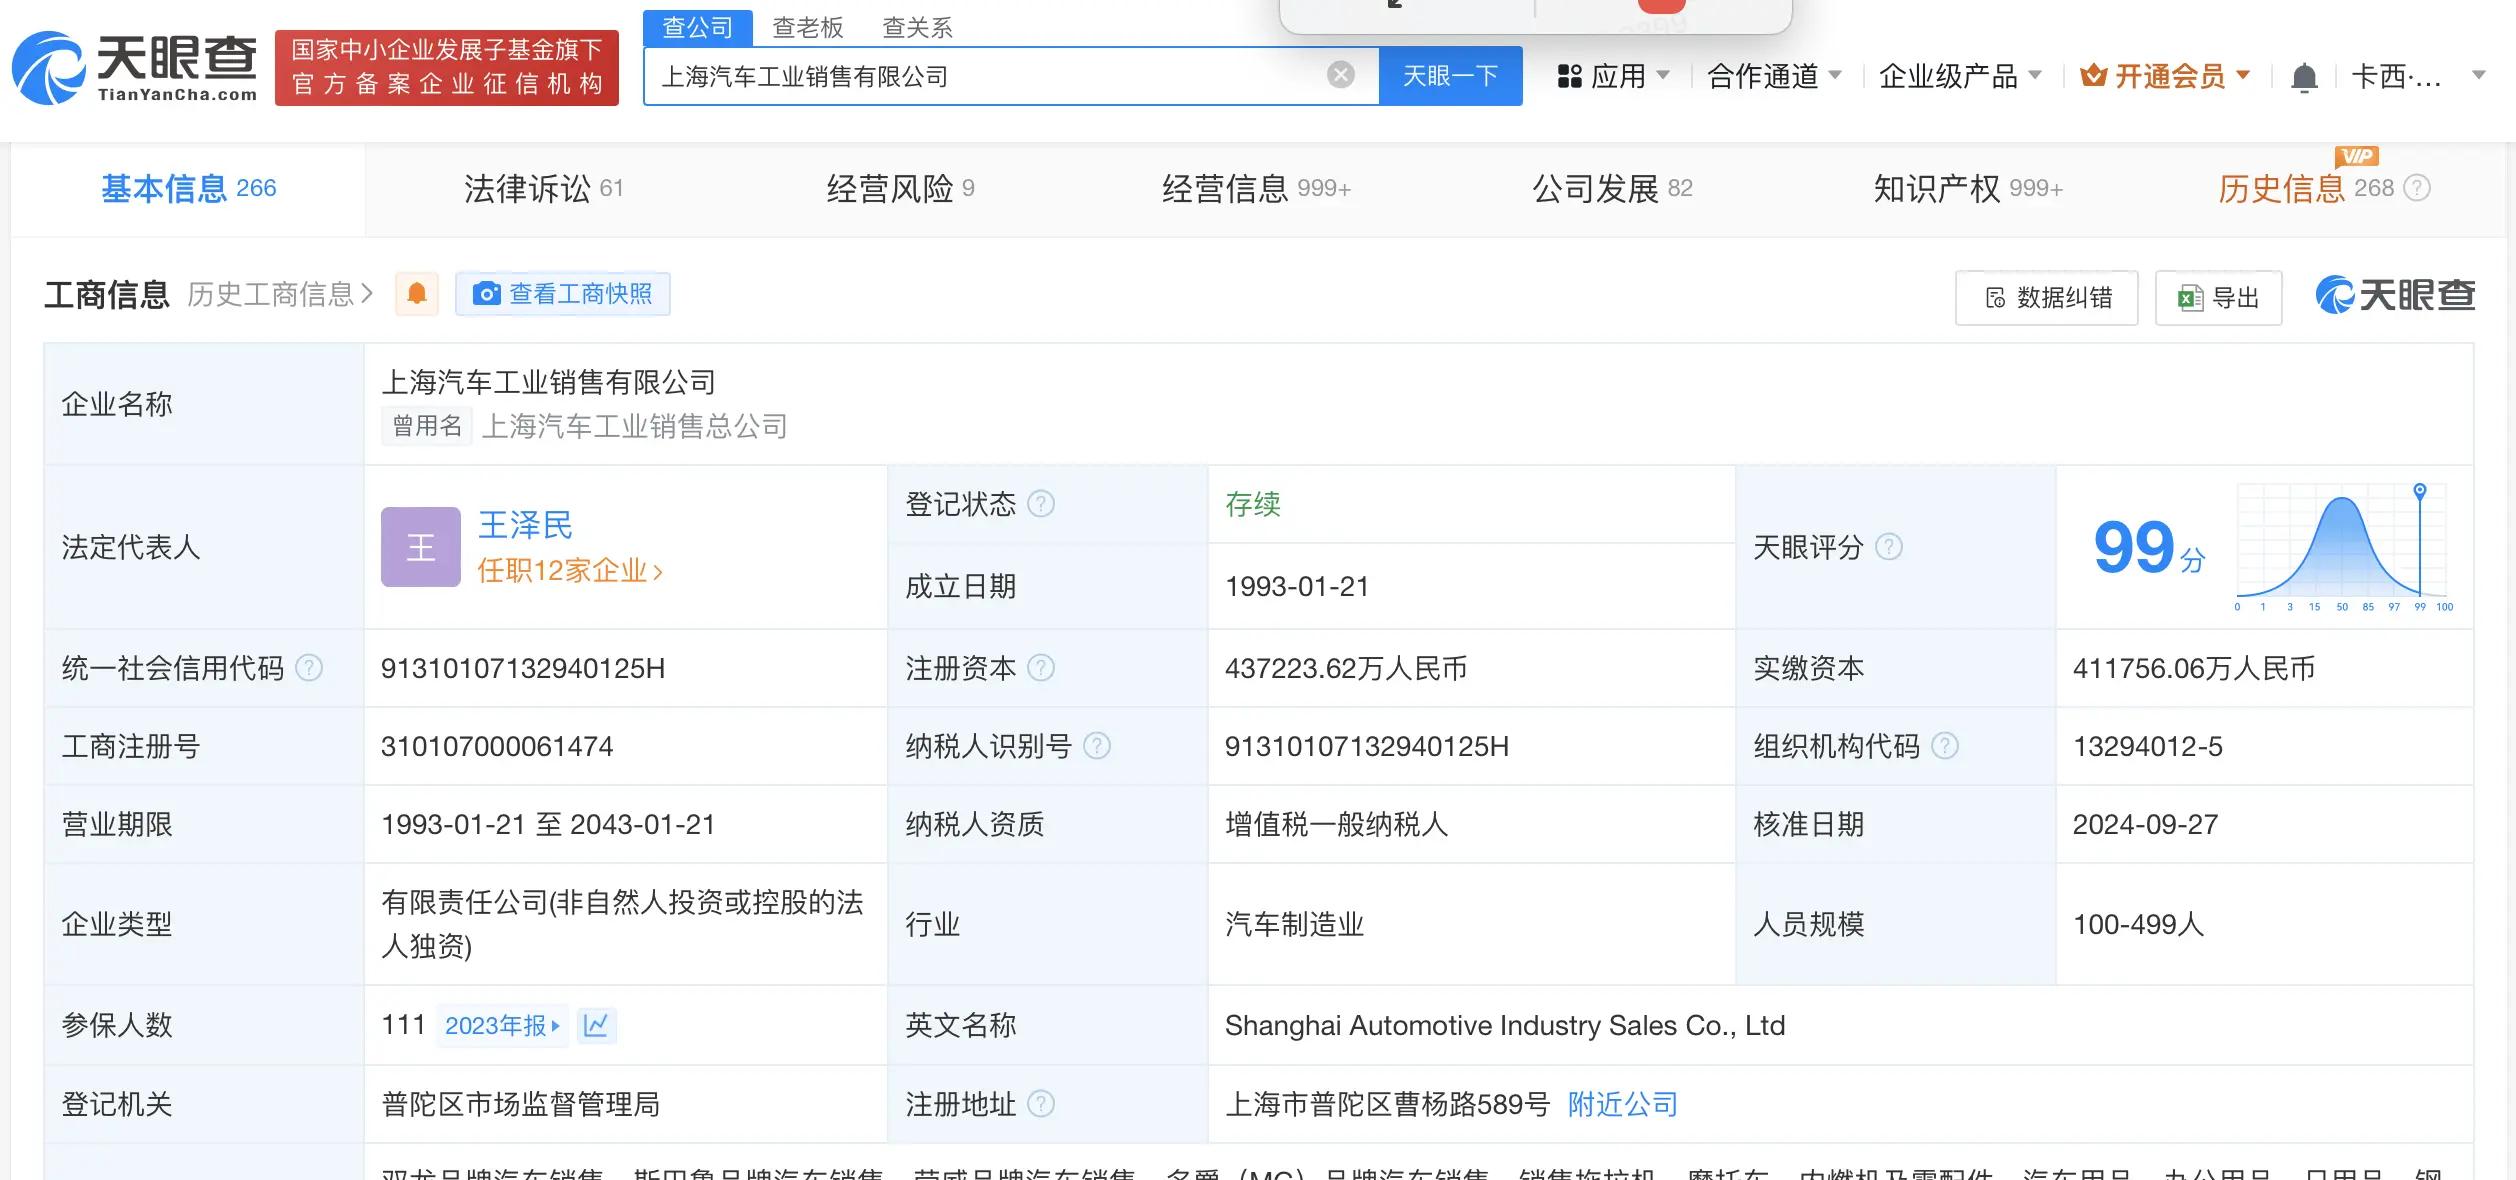Switch to the 法律诉讼 tab
2516x1180 pixels.
coord(543,189)
